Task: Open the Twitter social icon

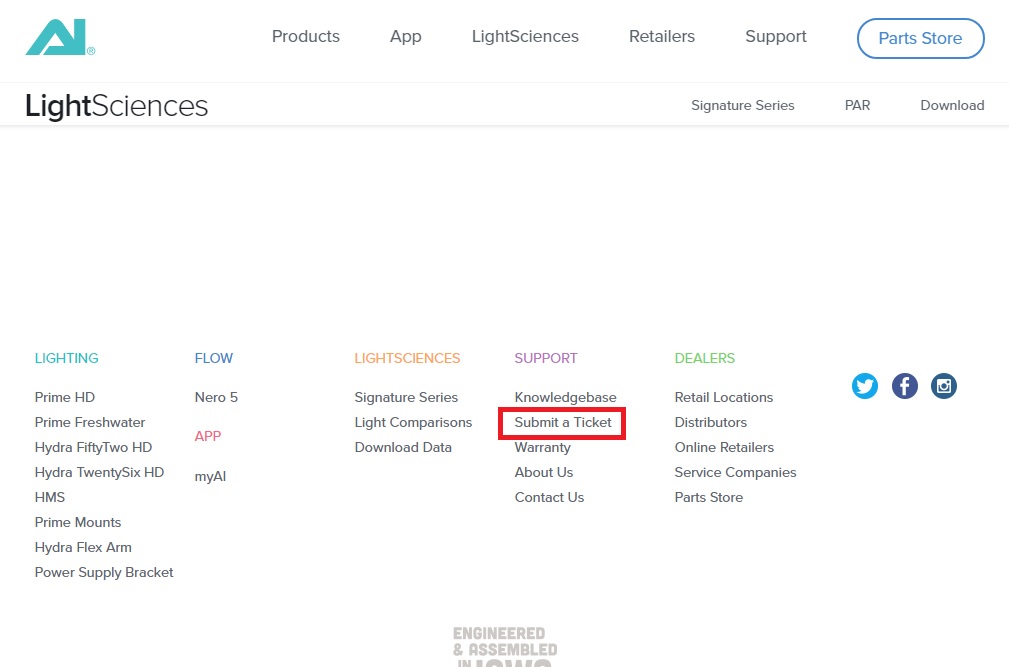Action: pos(865,386)
